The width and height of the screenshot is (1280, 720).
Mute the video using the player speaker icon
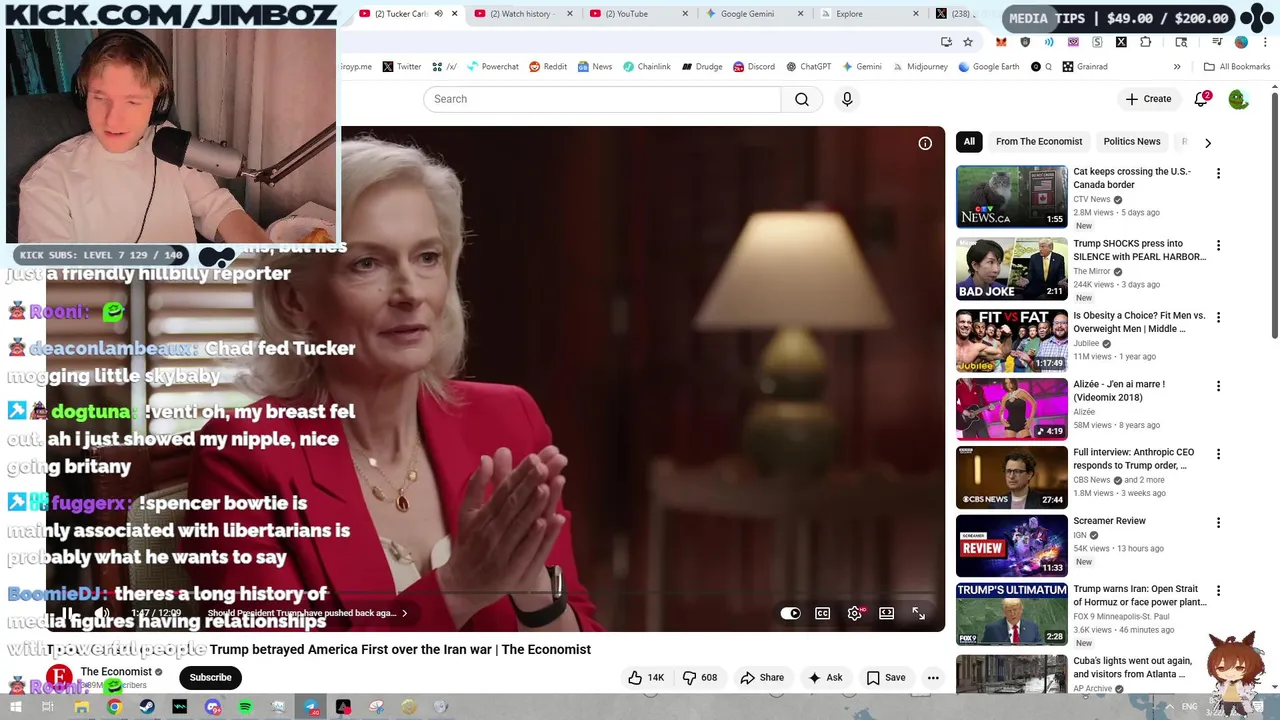pos(102,613)
